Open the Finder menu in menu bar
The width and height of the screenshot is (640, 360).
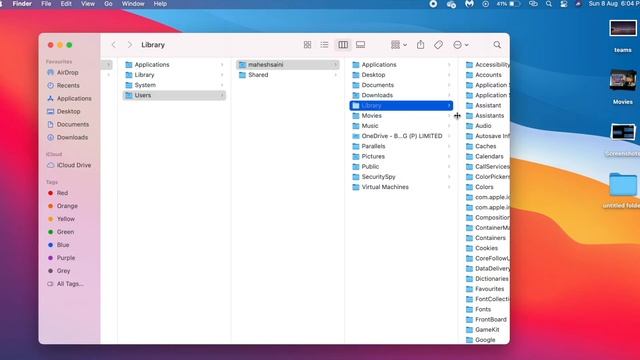pyautogui.click(x=22, y=4)
